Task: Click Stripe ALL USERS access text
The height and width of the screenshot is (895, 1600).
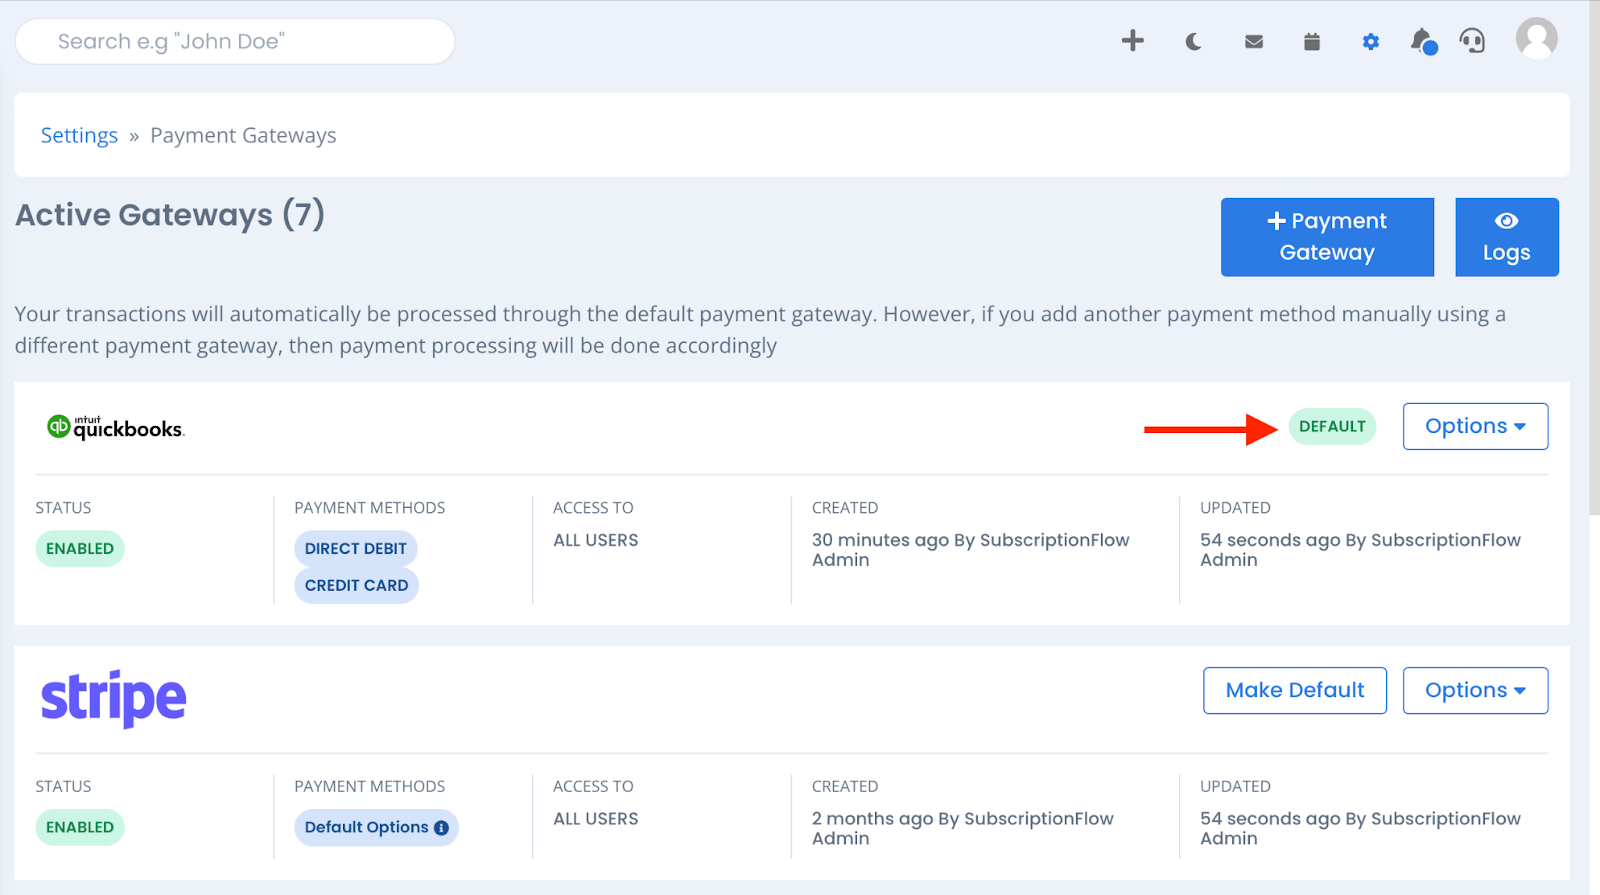Action: [x=596, y=819]
